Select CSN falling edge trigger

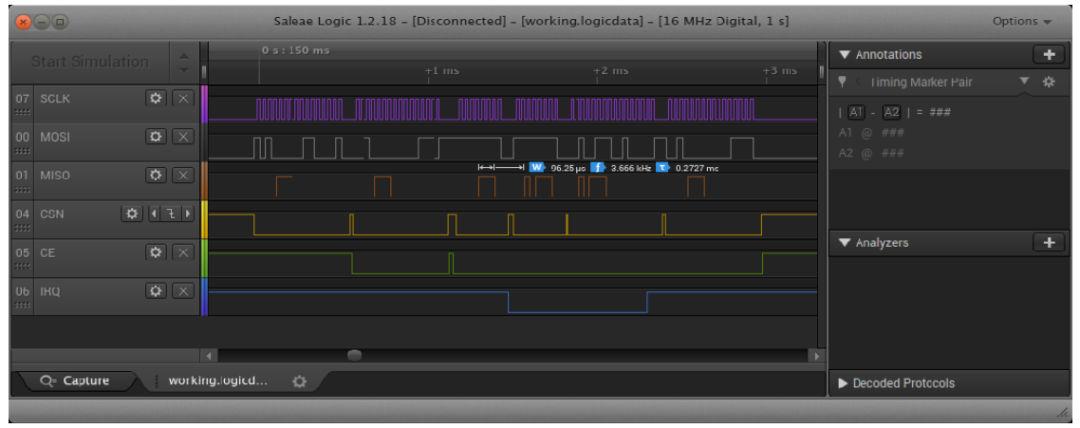(169, 214)
